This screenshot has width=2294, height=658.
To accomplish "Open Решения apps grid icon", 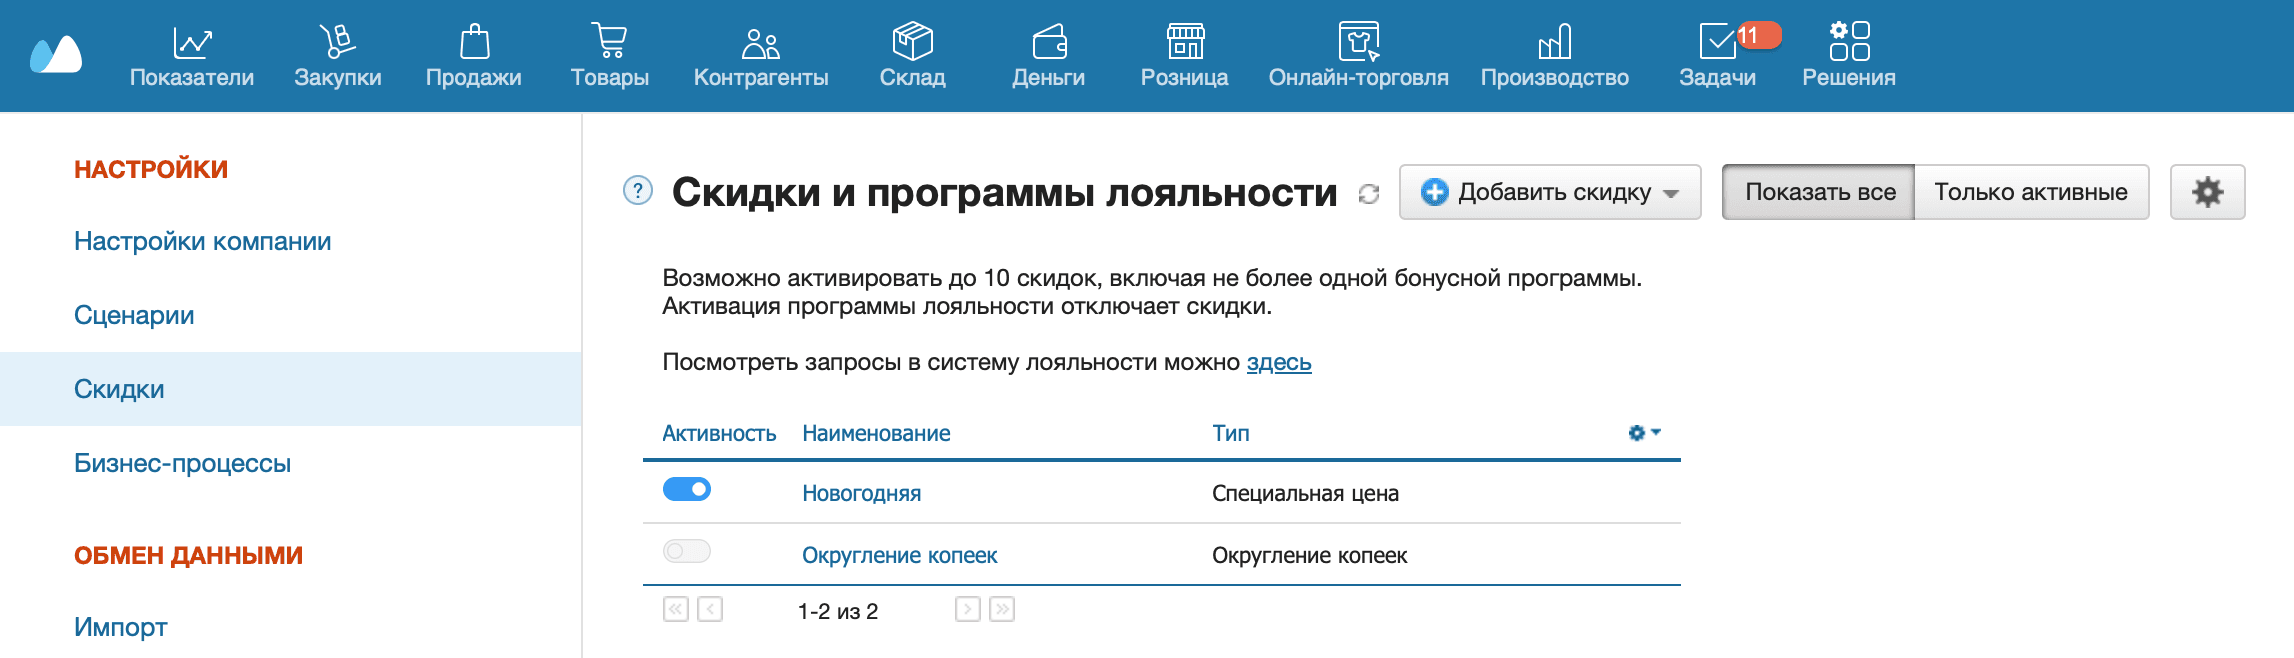I will click(x=1849, y=41).
